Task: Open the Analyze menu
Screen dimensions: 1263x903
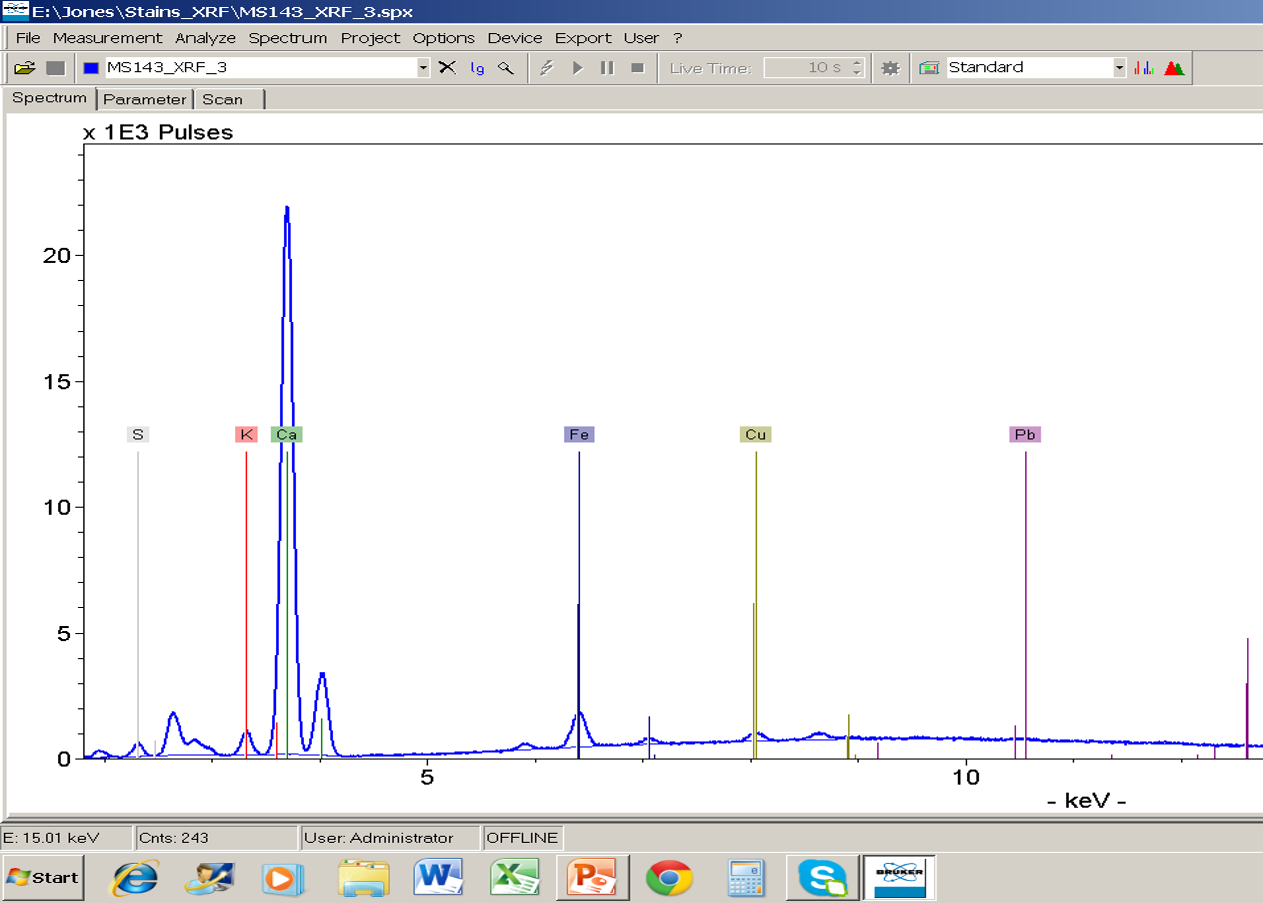Action: (x=205, y=38)
